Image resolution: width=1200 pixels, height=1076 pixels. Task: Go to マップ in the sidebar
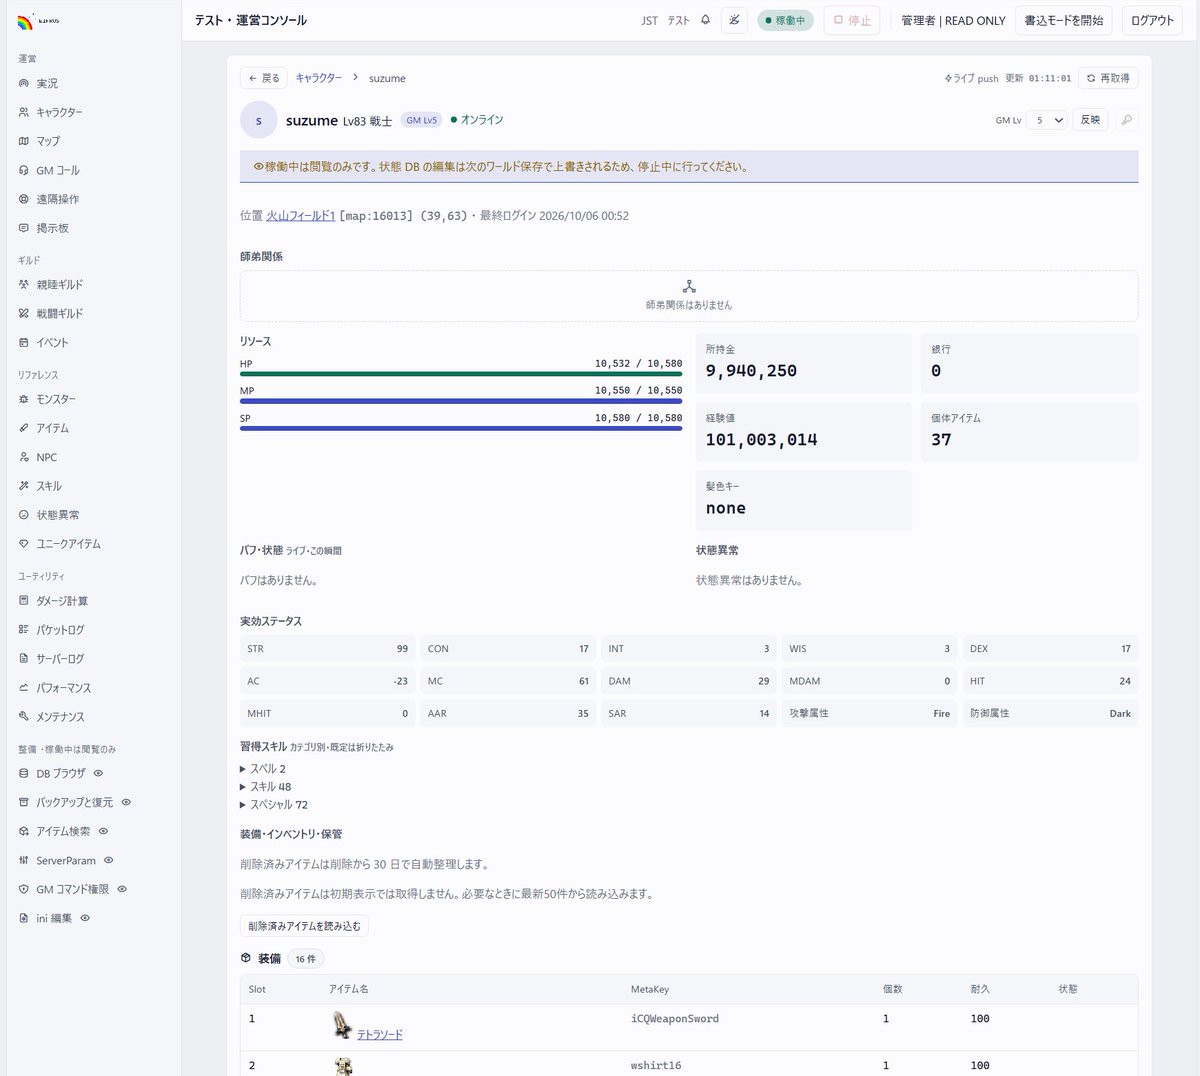tap(48, 141)
